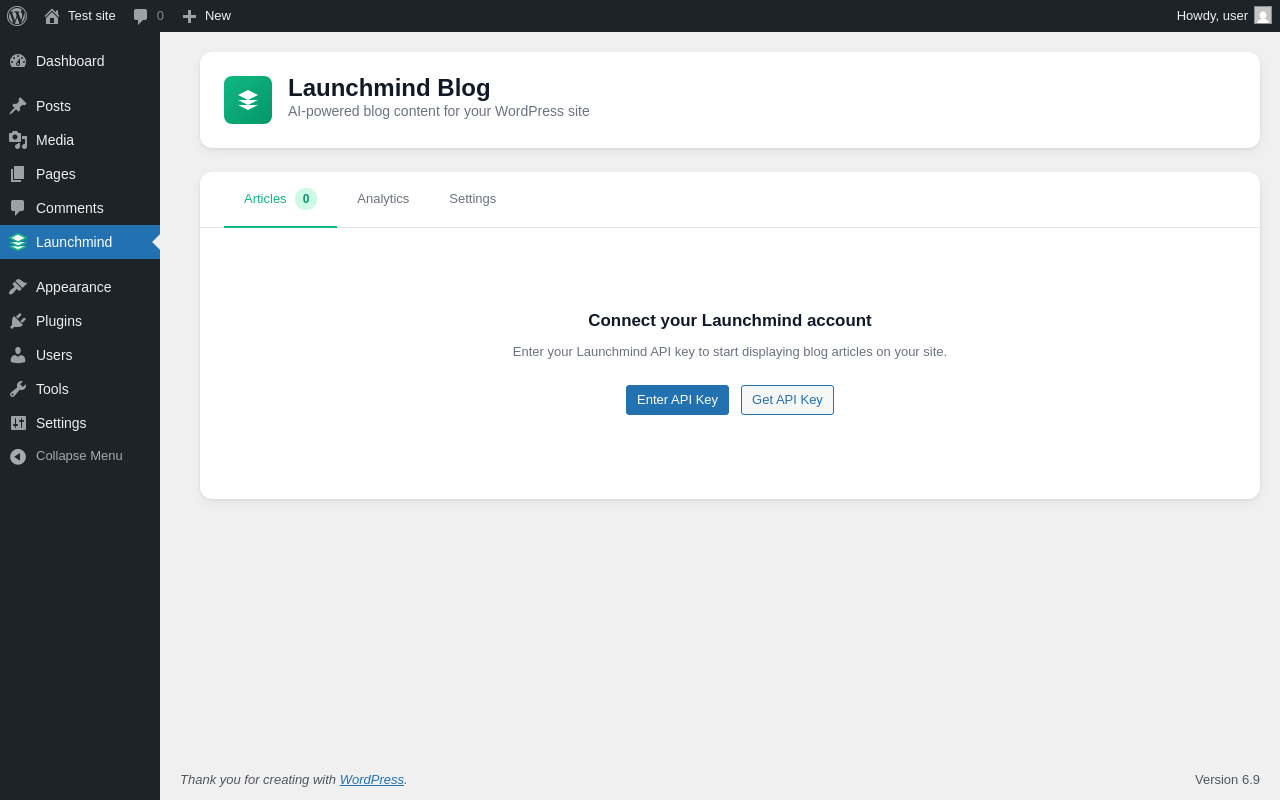Viewport: 1280px width, 800px height.
Task: Click the Comments speech bubble sidebar icon
Action: 18,208
